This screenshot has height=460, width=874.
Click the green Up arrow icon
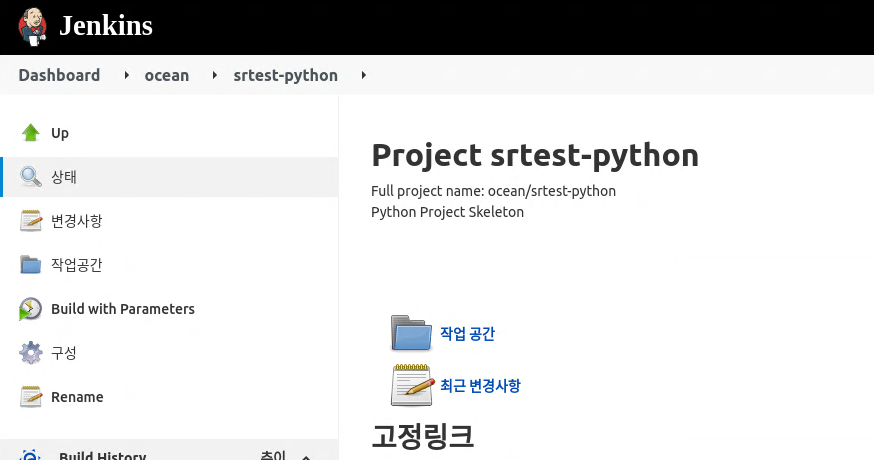(31, 133)
